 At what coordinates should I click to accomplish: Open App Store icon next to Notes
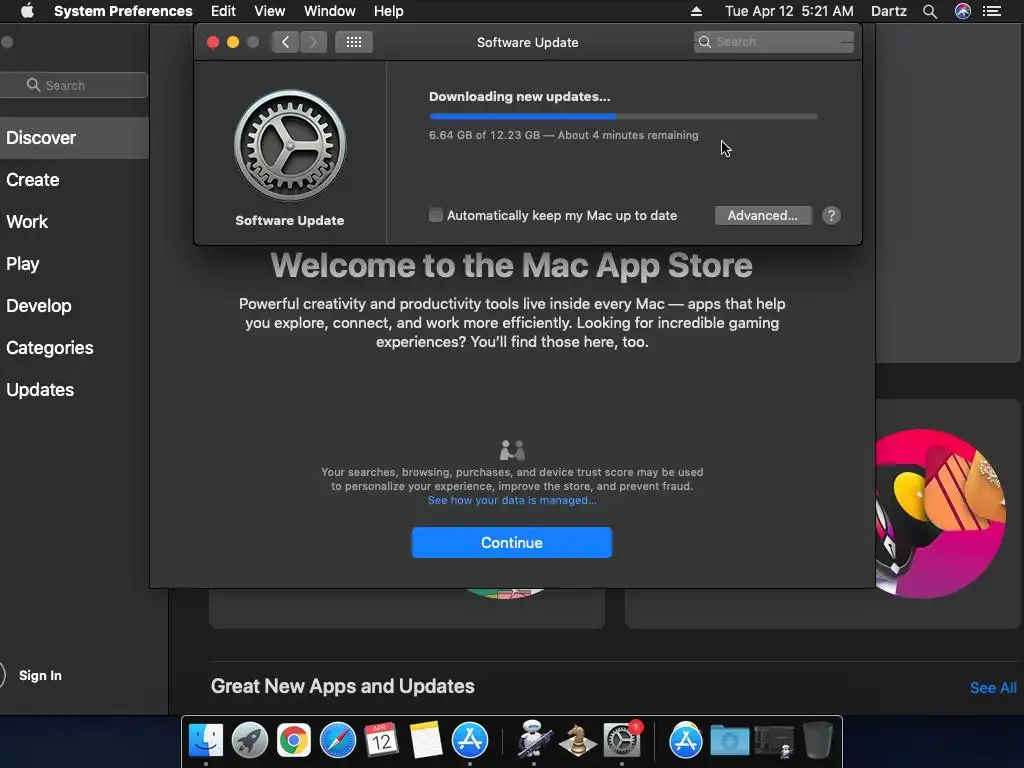[470, 740]
